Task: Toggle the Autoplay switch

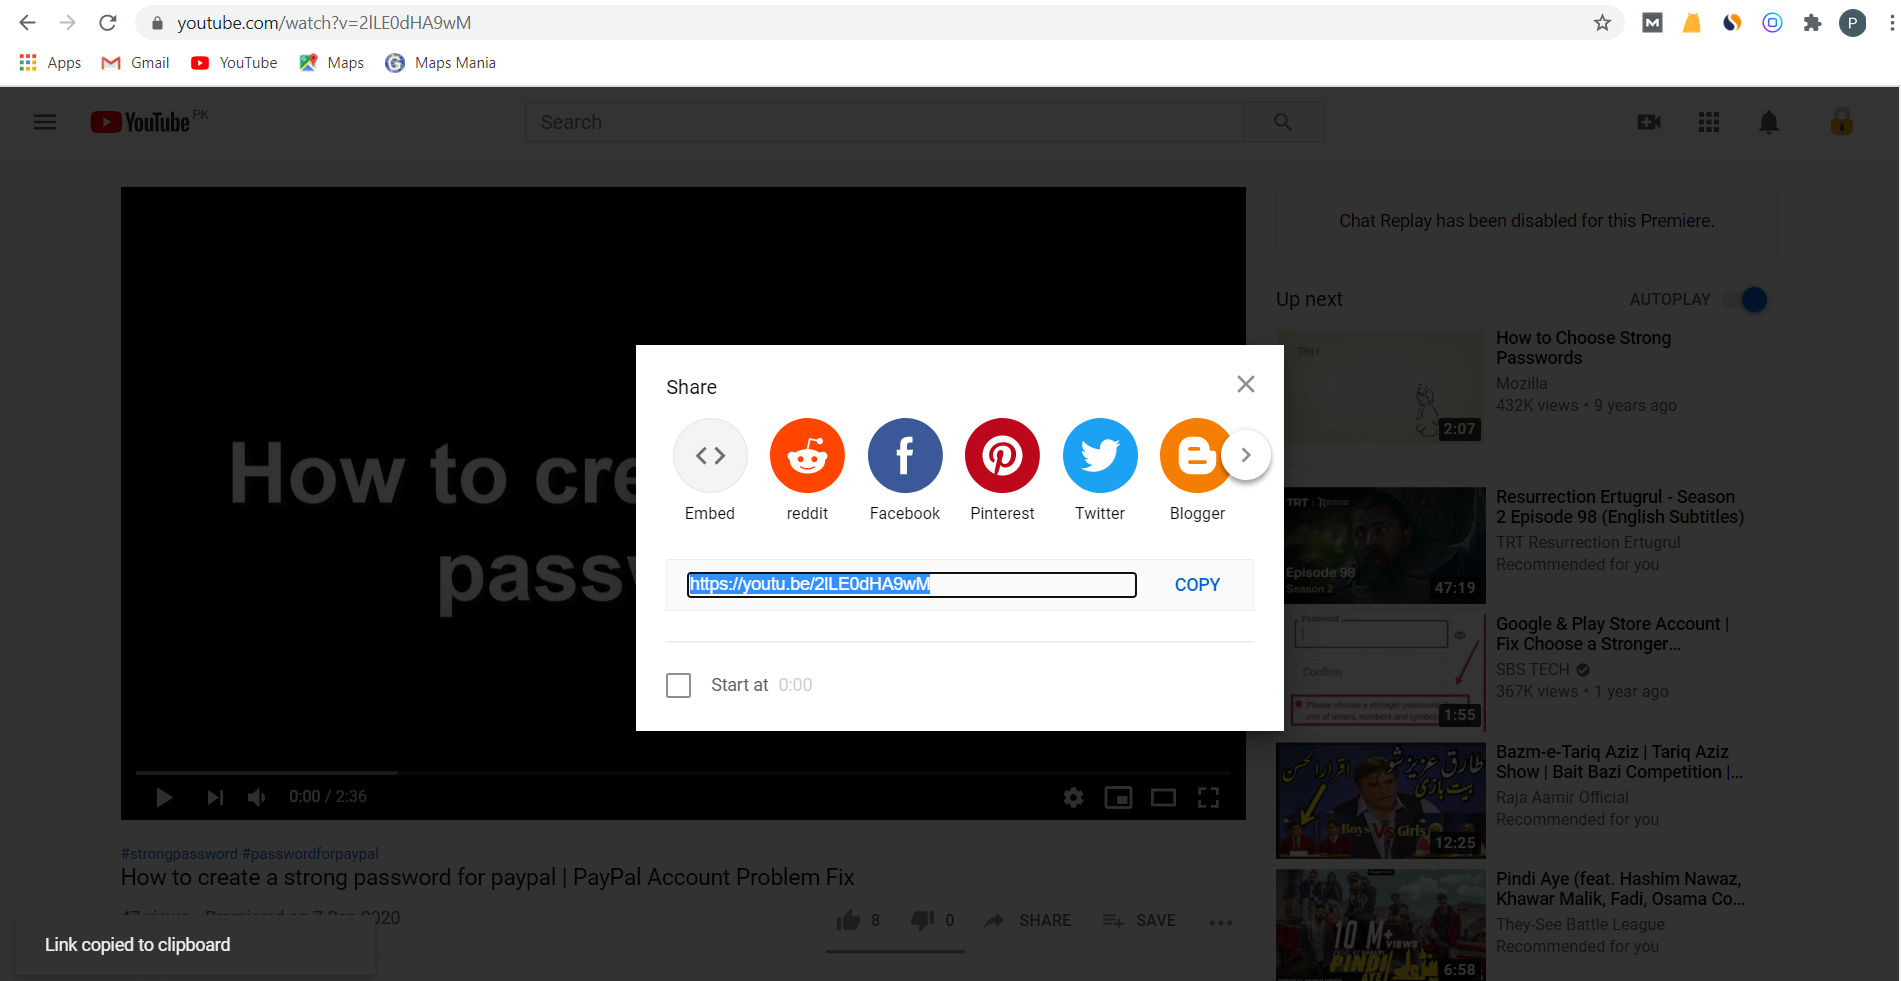Action: click(x=1747, y=299)
